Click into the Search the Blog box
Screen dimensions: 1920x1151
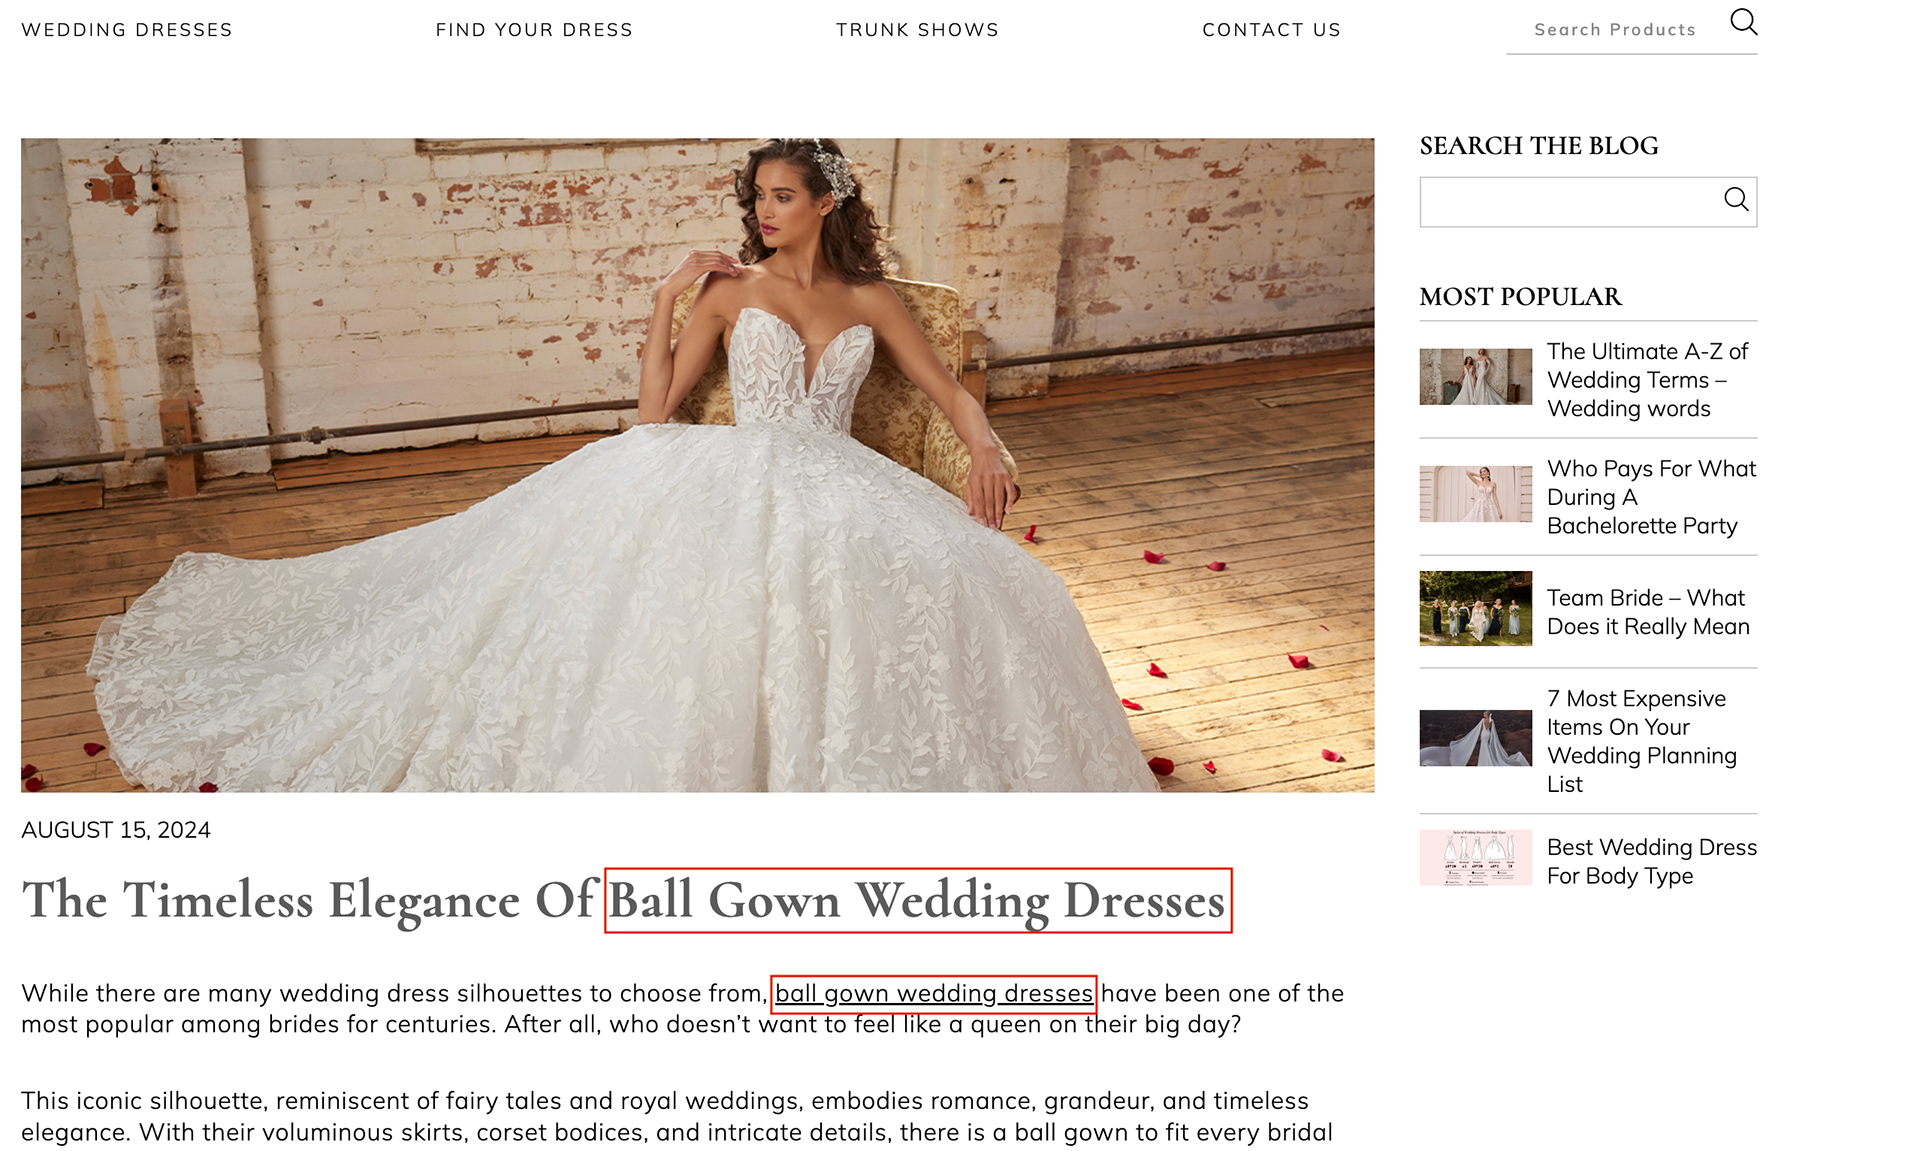(x=1568, y=202)
